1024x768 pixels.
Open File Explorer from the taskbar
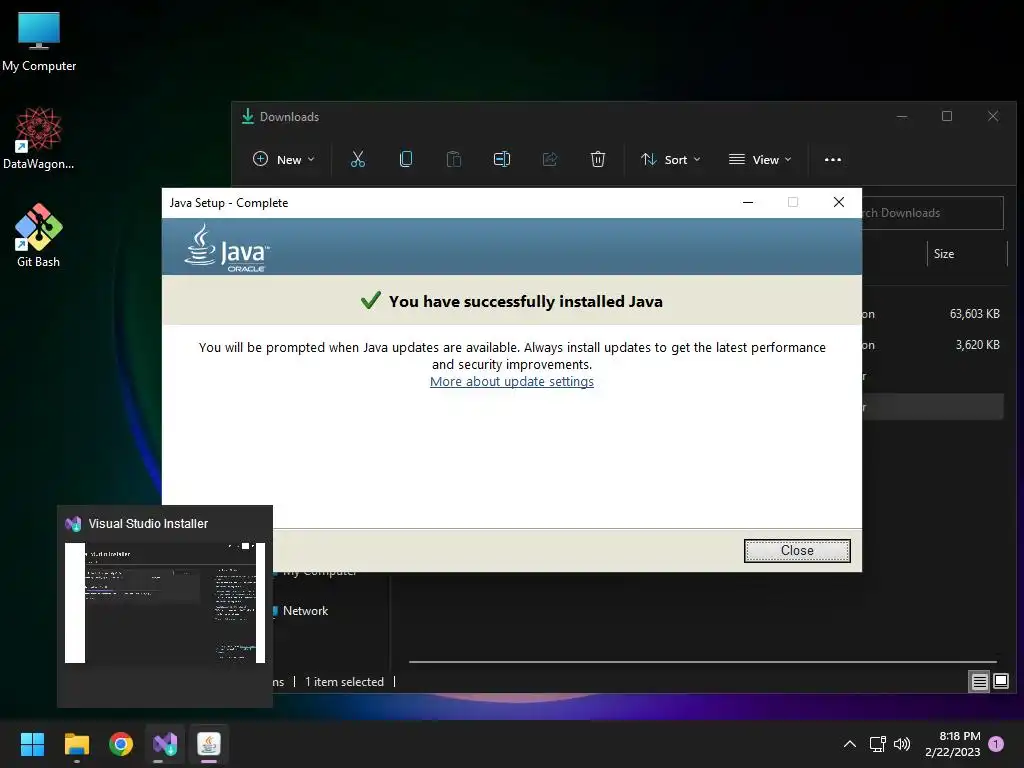coord(76,744)
